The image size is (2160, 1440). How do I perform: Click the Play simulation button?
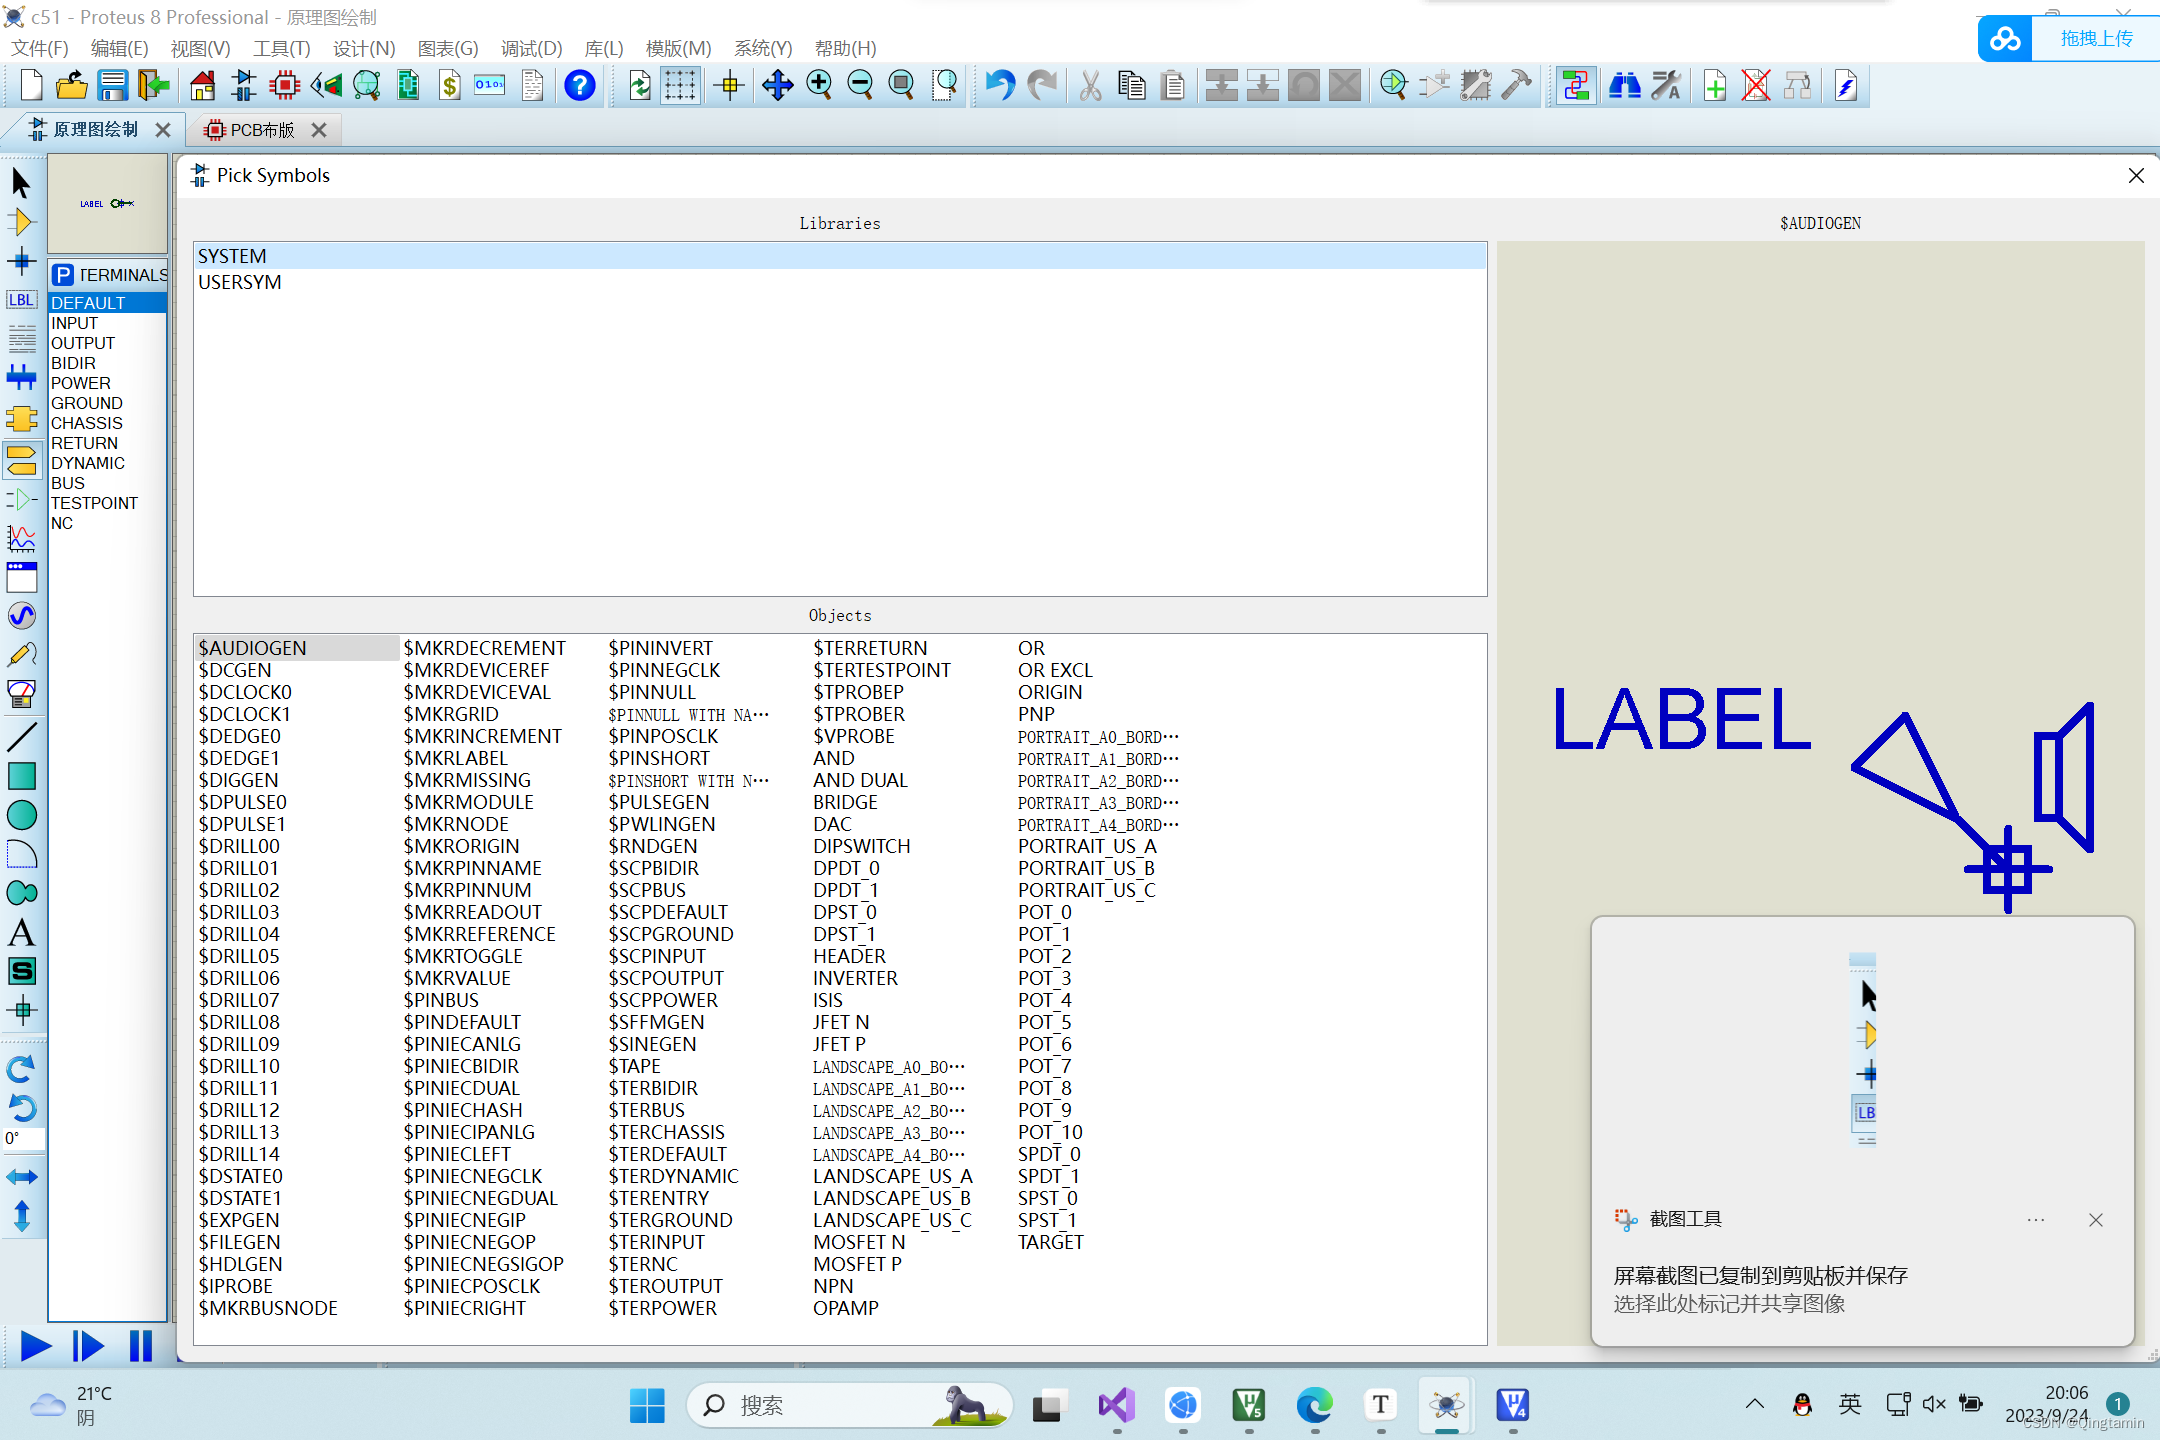(35, 1346)
